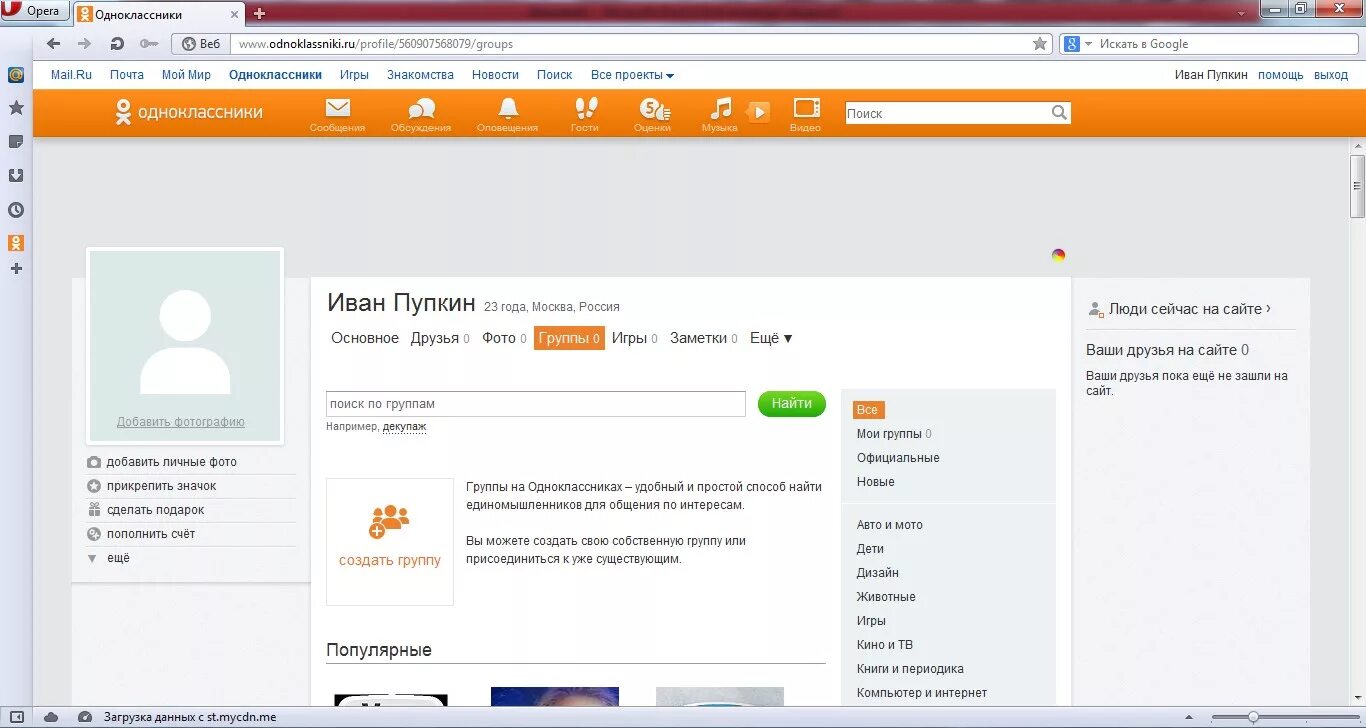Viewport: 1366px width, 728px height.
Task: Open Opera sidebar history clock icon
Action: [16, 210]
